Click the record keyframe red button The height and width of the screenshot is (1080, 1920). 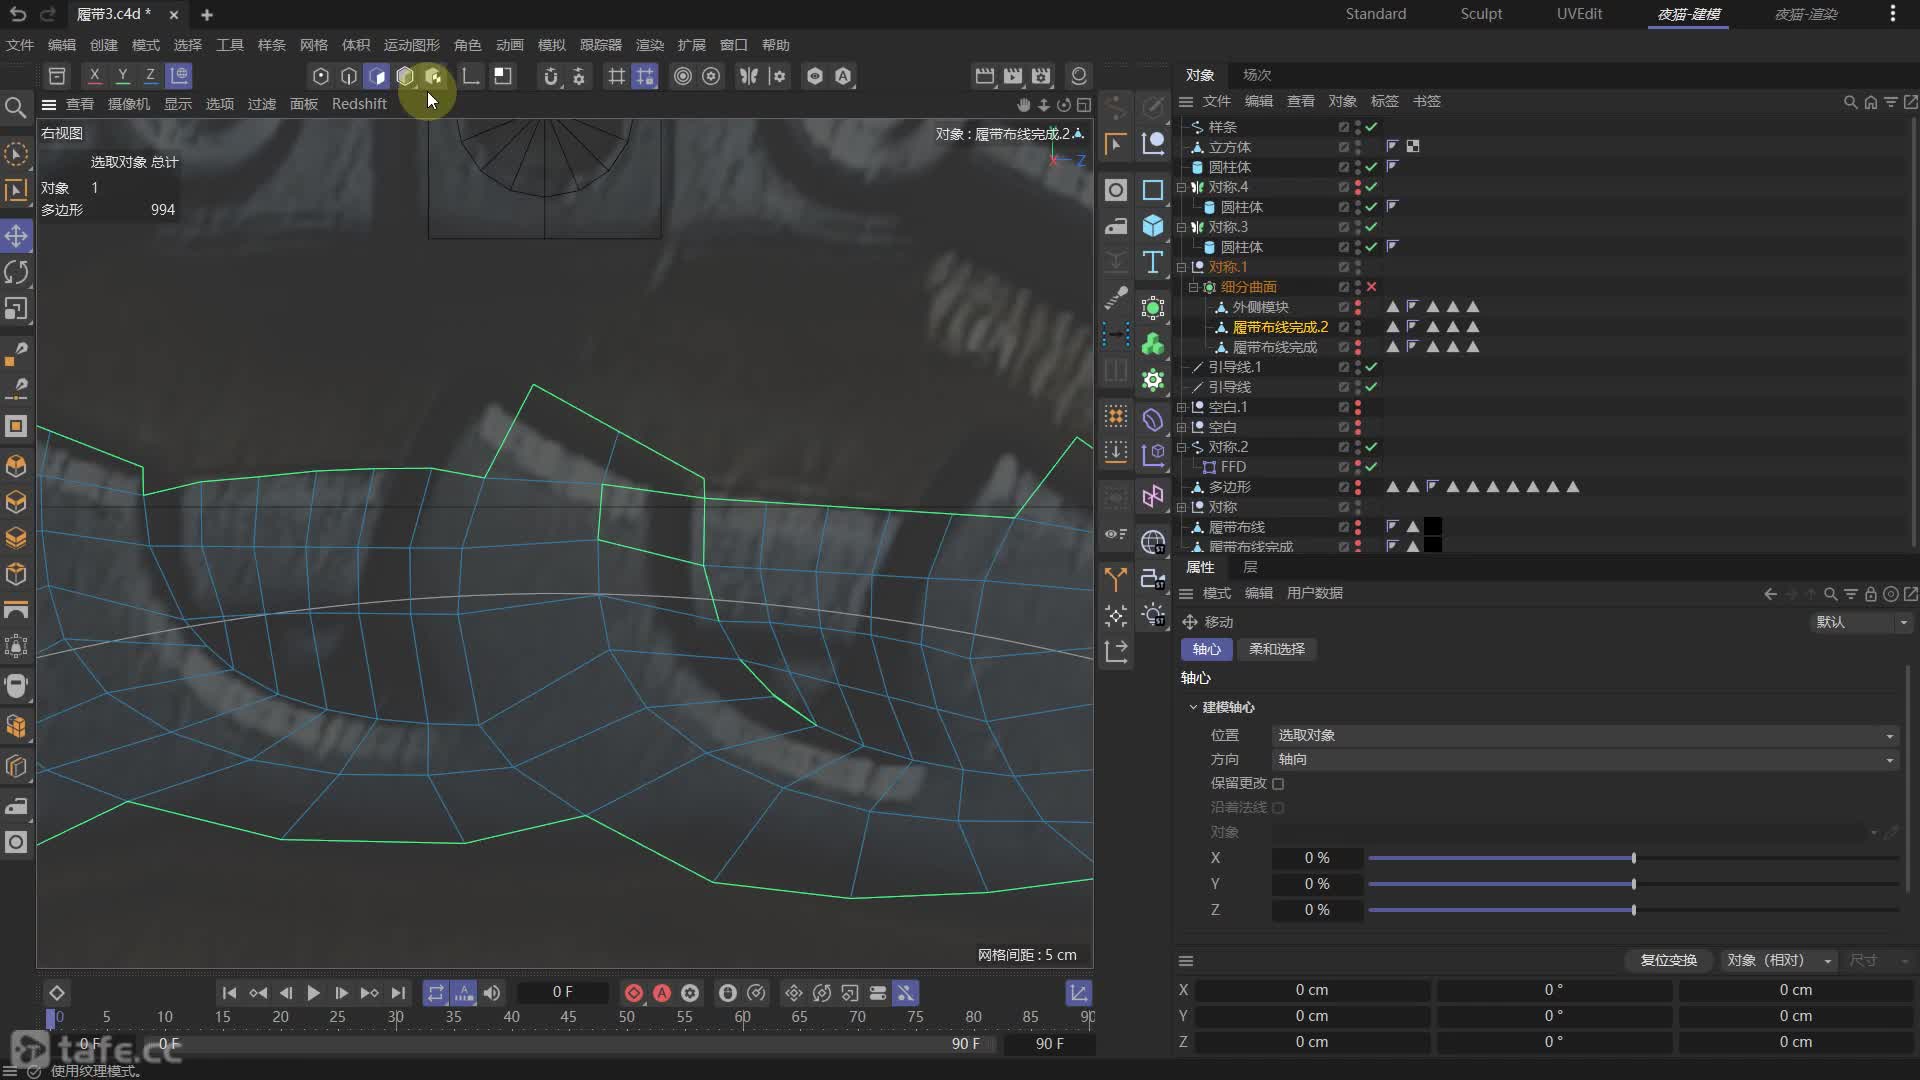coord(634,993)
